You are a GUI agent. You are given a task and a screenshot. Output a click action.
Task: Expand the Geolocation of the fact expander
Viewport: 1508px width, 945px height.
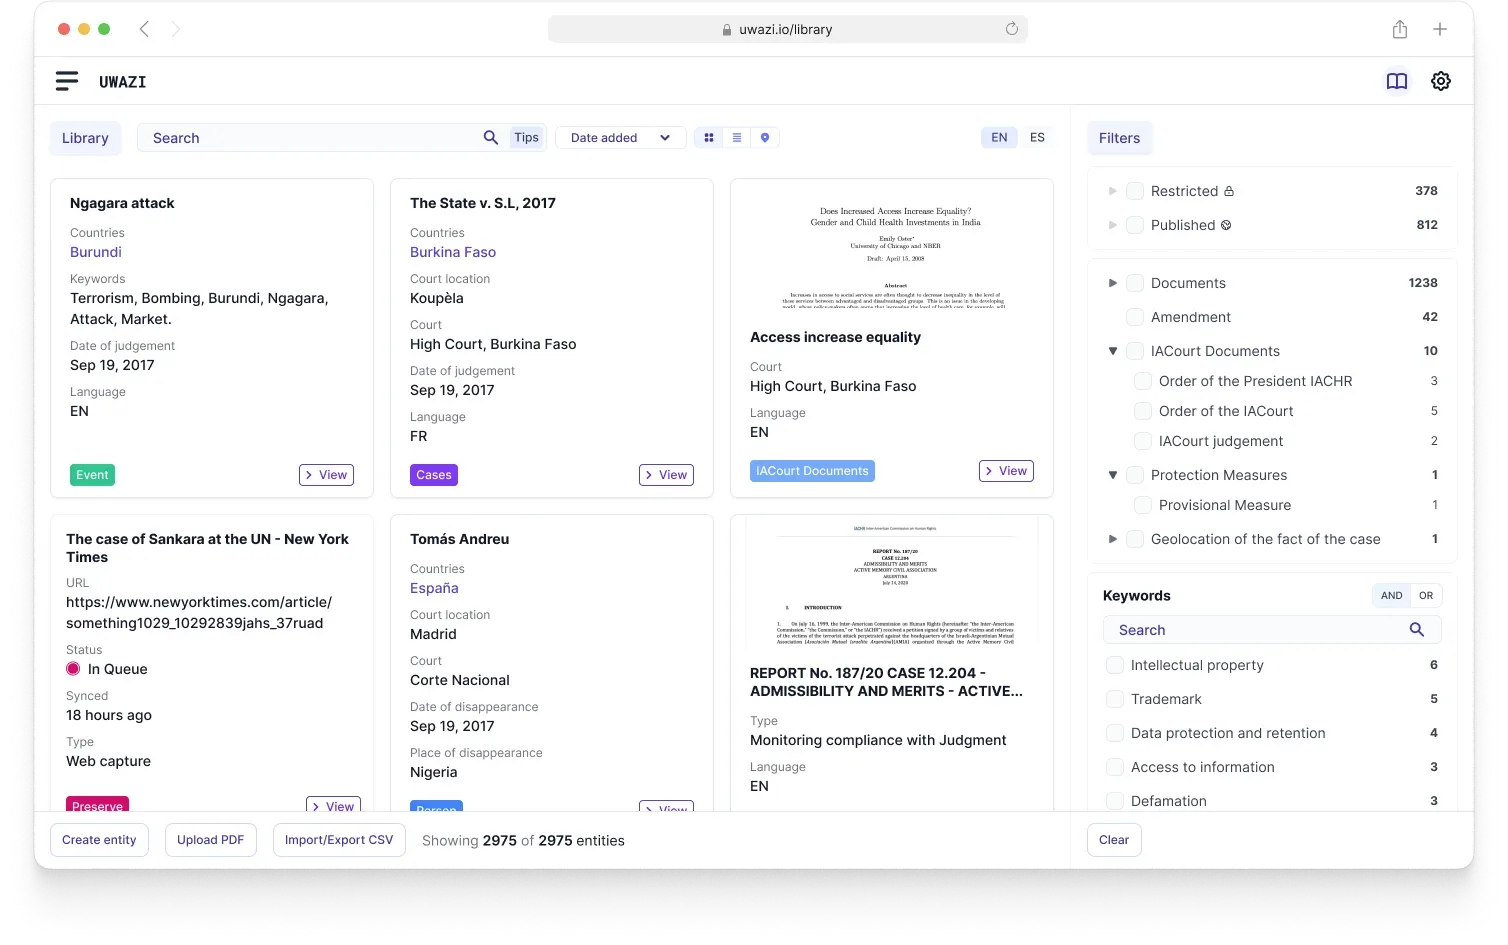[1112, 539]
